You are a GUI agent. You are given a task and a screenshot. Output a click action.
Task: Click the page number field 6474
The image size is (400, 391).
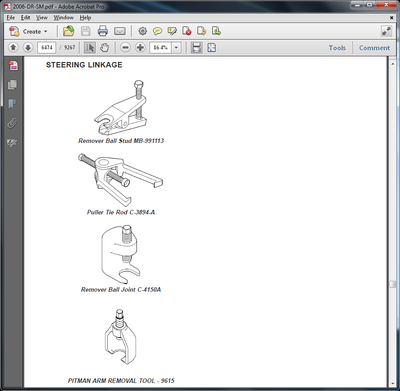click(x=47, y=48)
